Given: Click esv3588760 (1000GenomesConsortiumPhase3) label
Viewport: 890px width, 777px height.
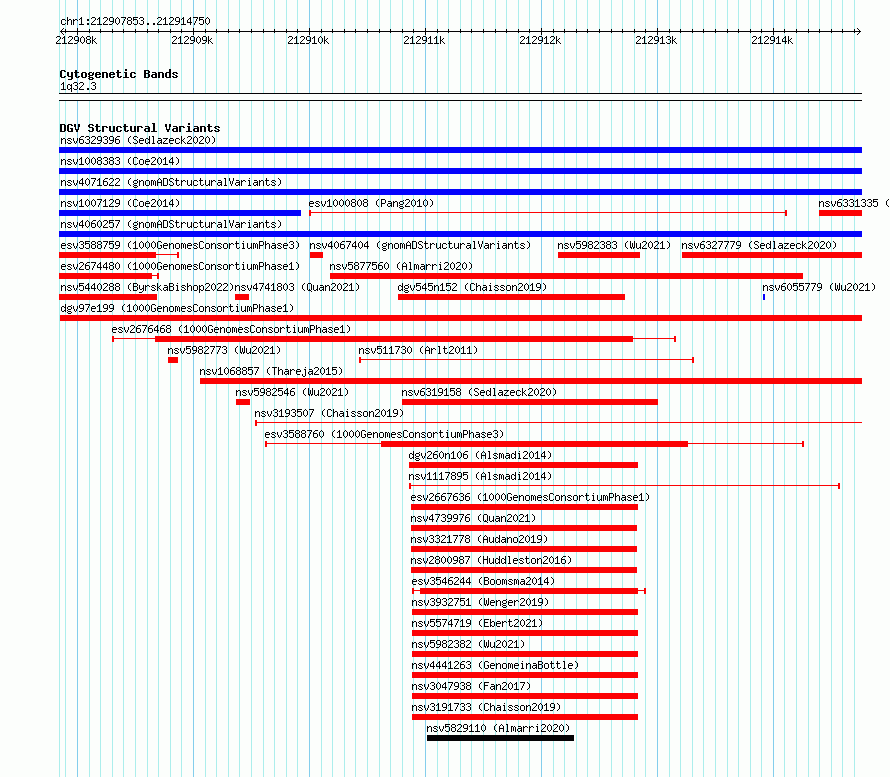Looking at the screenshot, I should click(x=384, y=434).
